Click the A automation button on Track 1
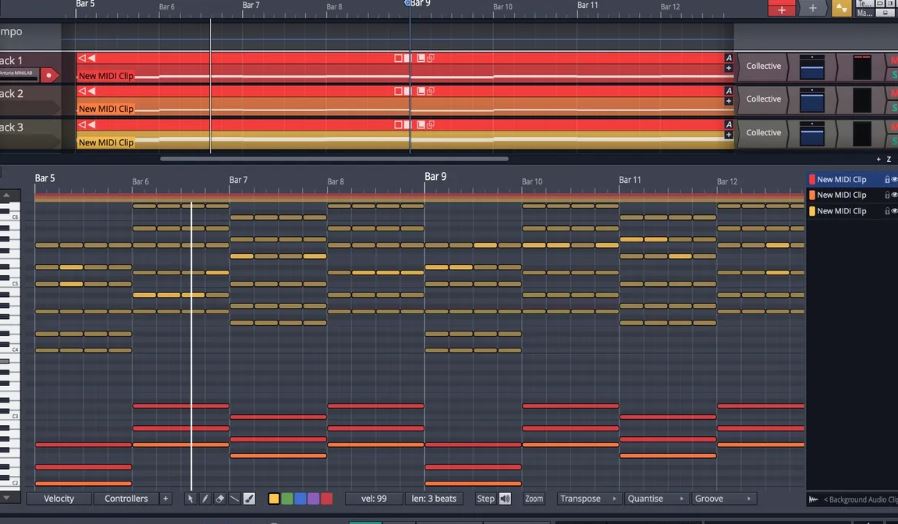 728,58
